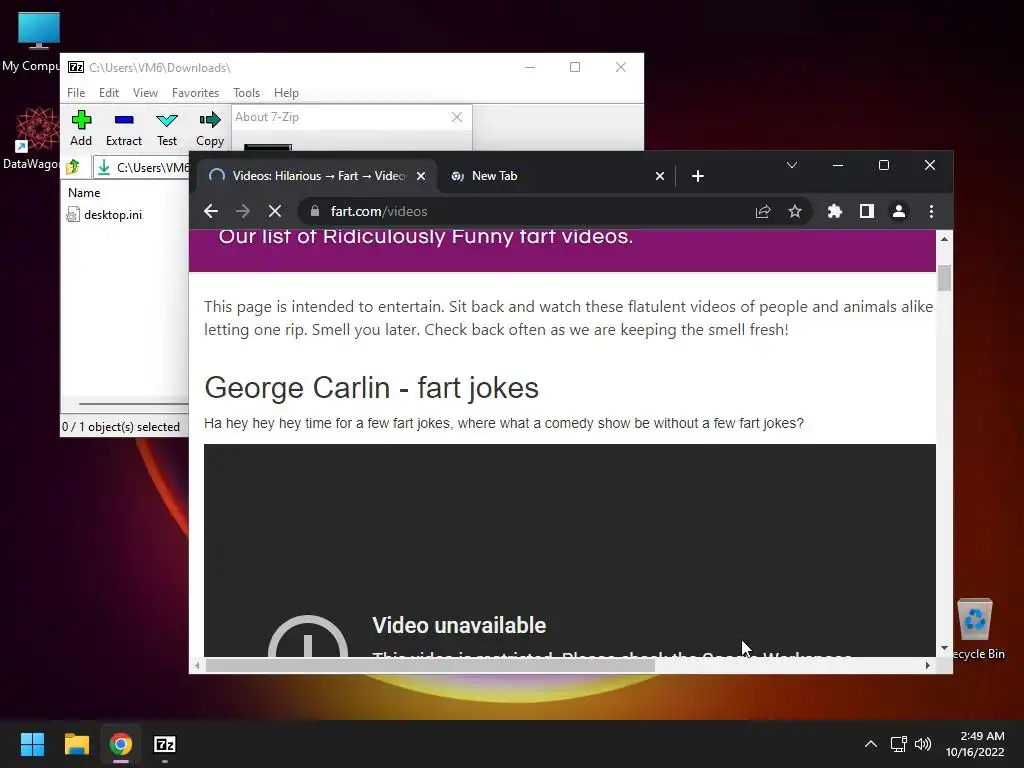Image resolution: width=1024 pixels, height=768 pixels.
Task: Click the Chrome vertical scrollbar thumb
Action: pyautogui.click(x=944, y=278)
